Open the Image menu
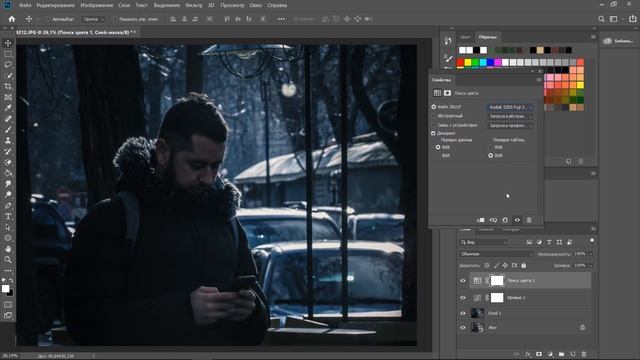Screen dimensions: 640x360 (x=97, y=5)
